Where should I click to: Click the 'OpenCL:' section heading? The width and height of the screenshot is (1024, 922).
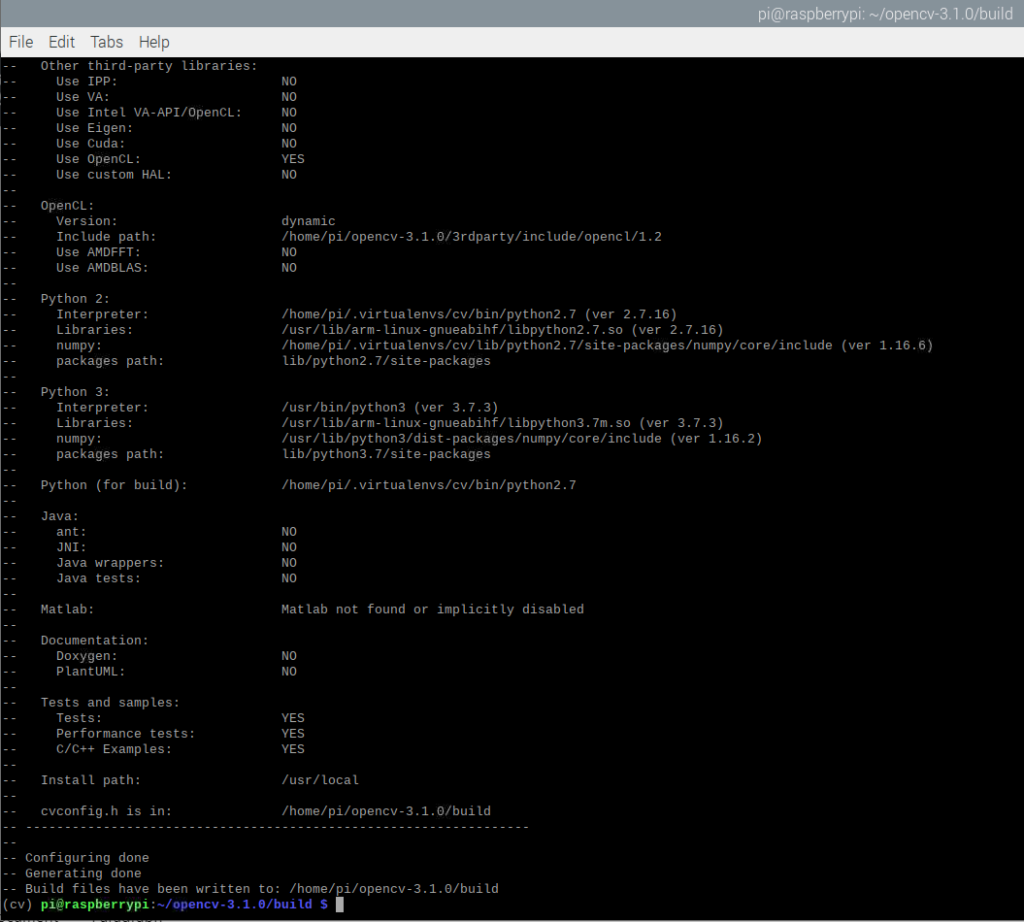[67, 206]
